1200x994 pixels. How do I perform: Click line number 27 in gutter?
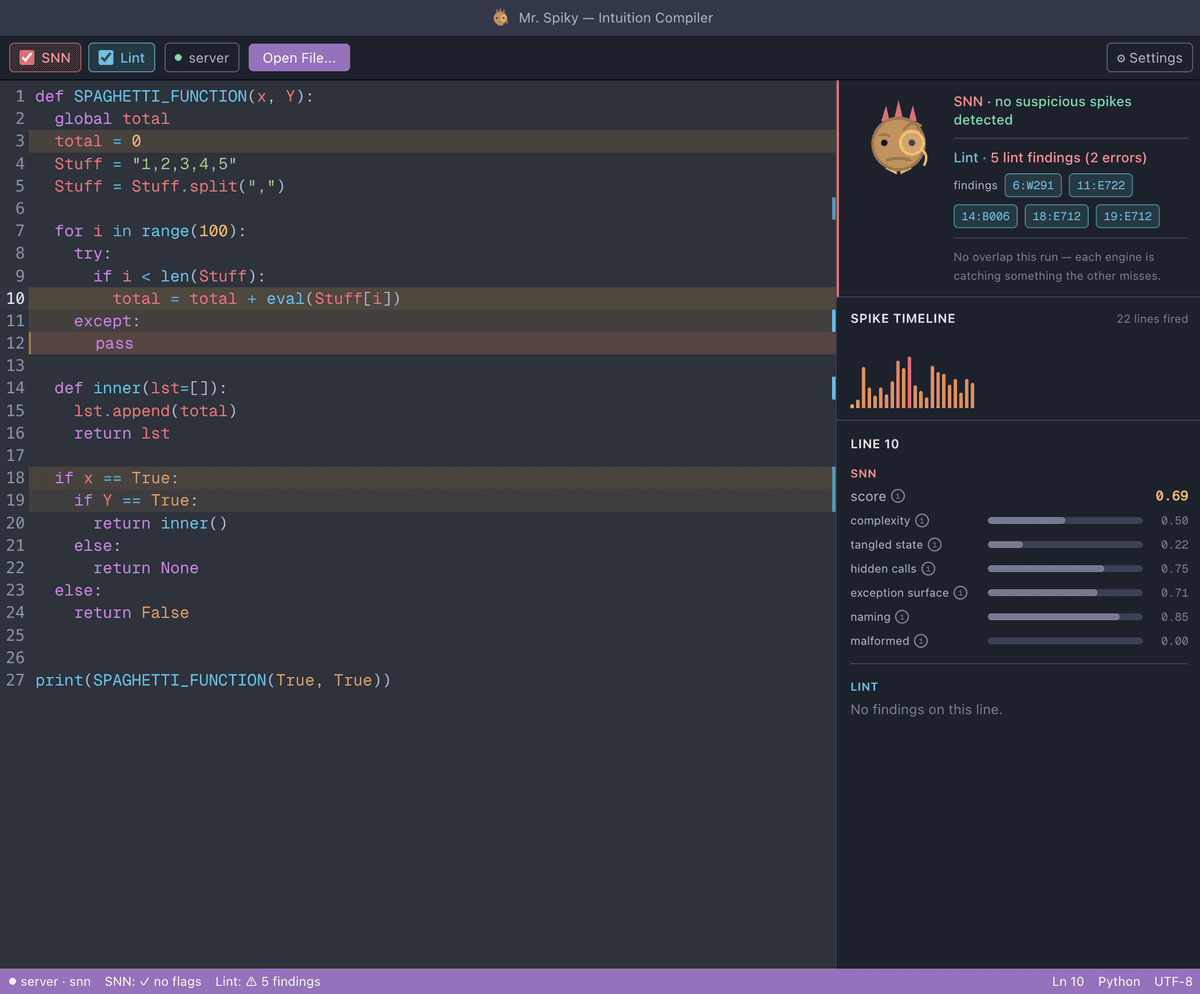(15, 680)
